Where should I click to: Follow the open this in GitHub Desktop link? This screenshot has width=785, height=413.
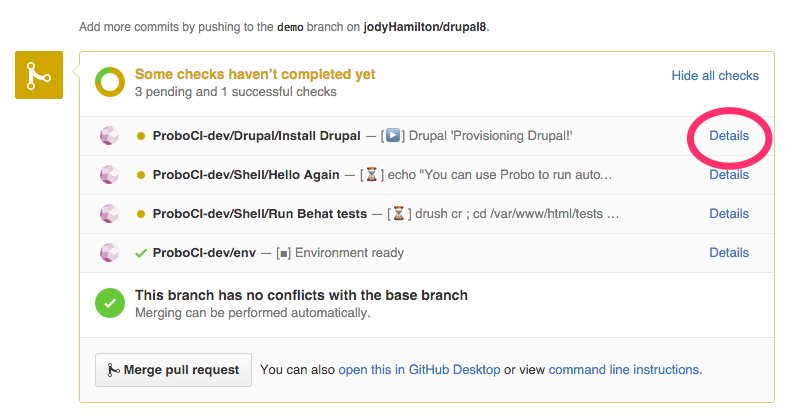(x=419, y=369)
